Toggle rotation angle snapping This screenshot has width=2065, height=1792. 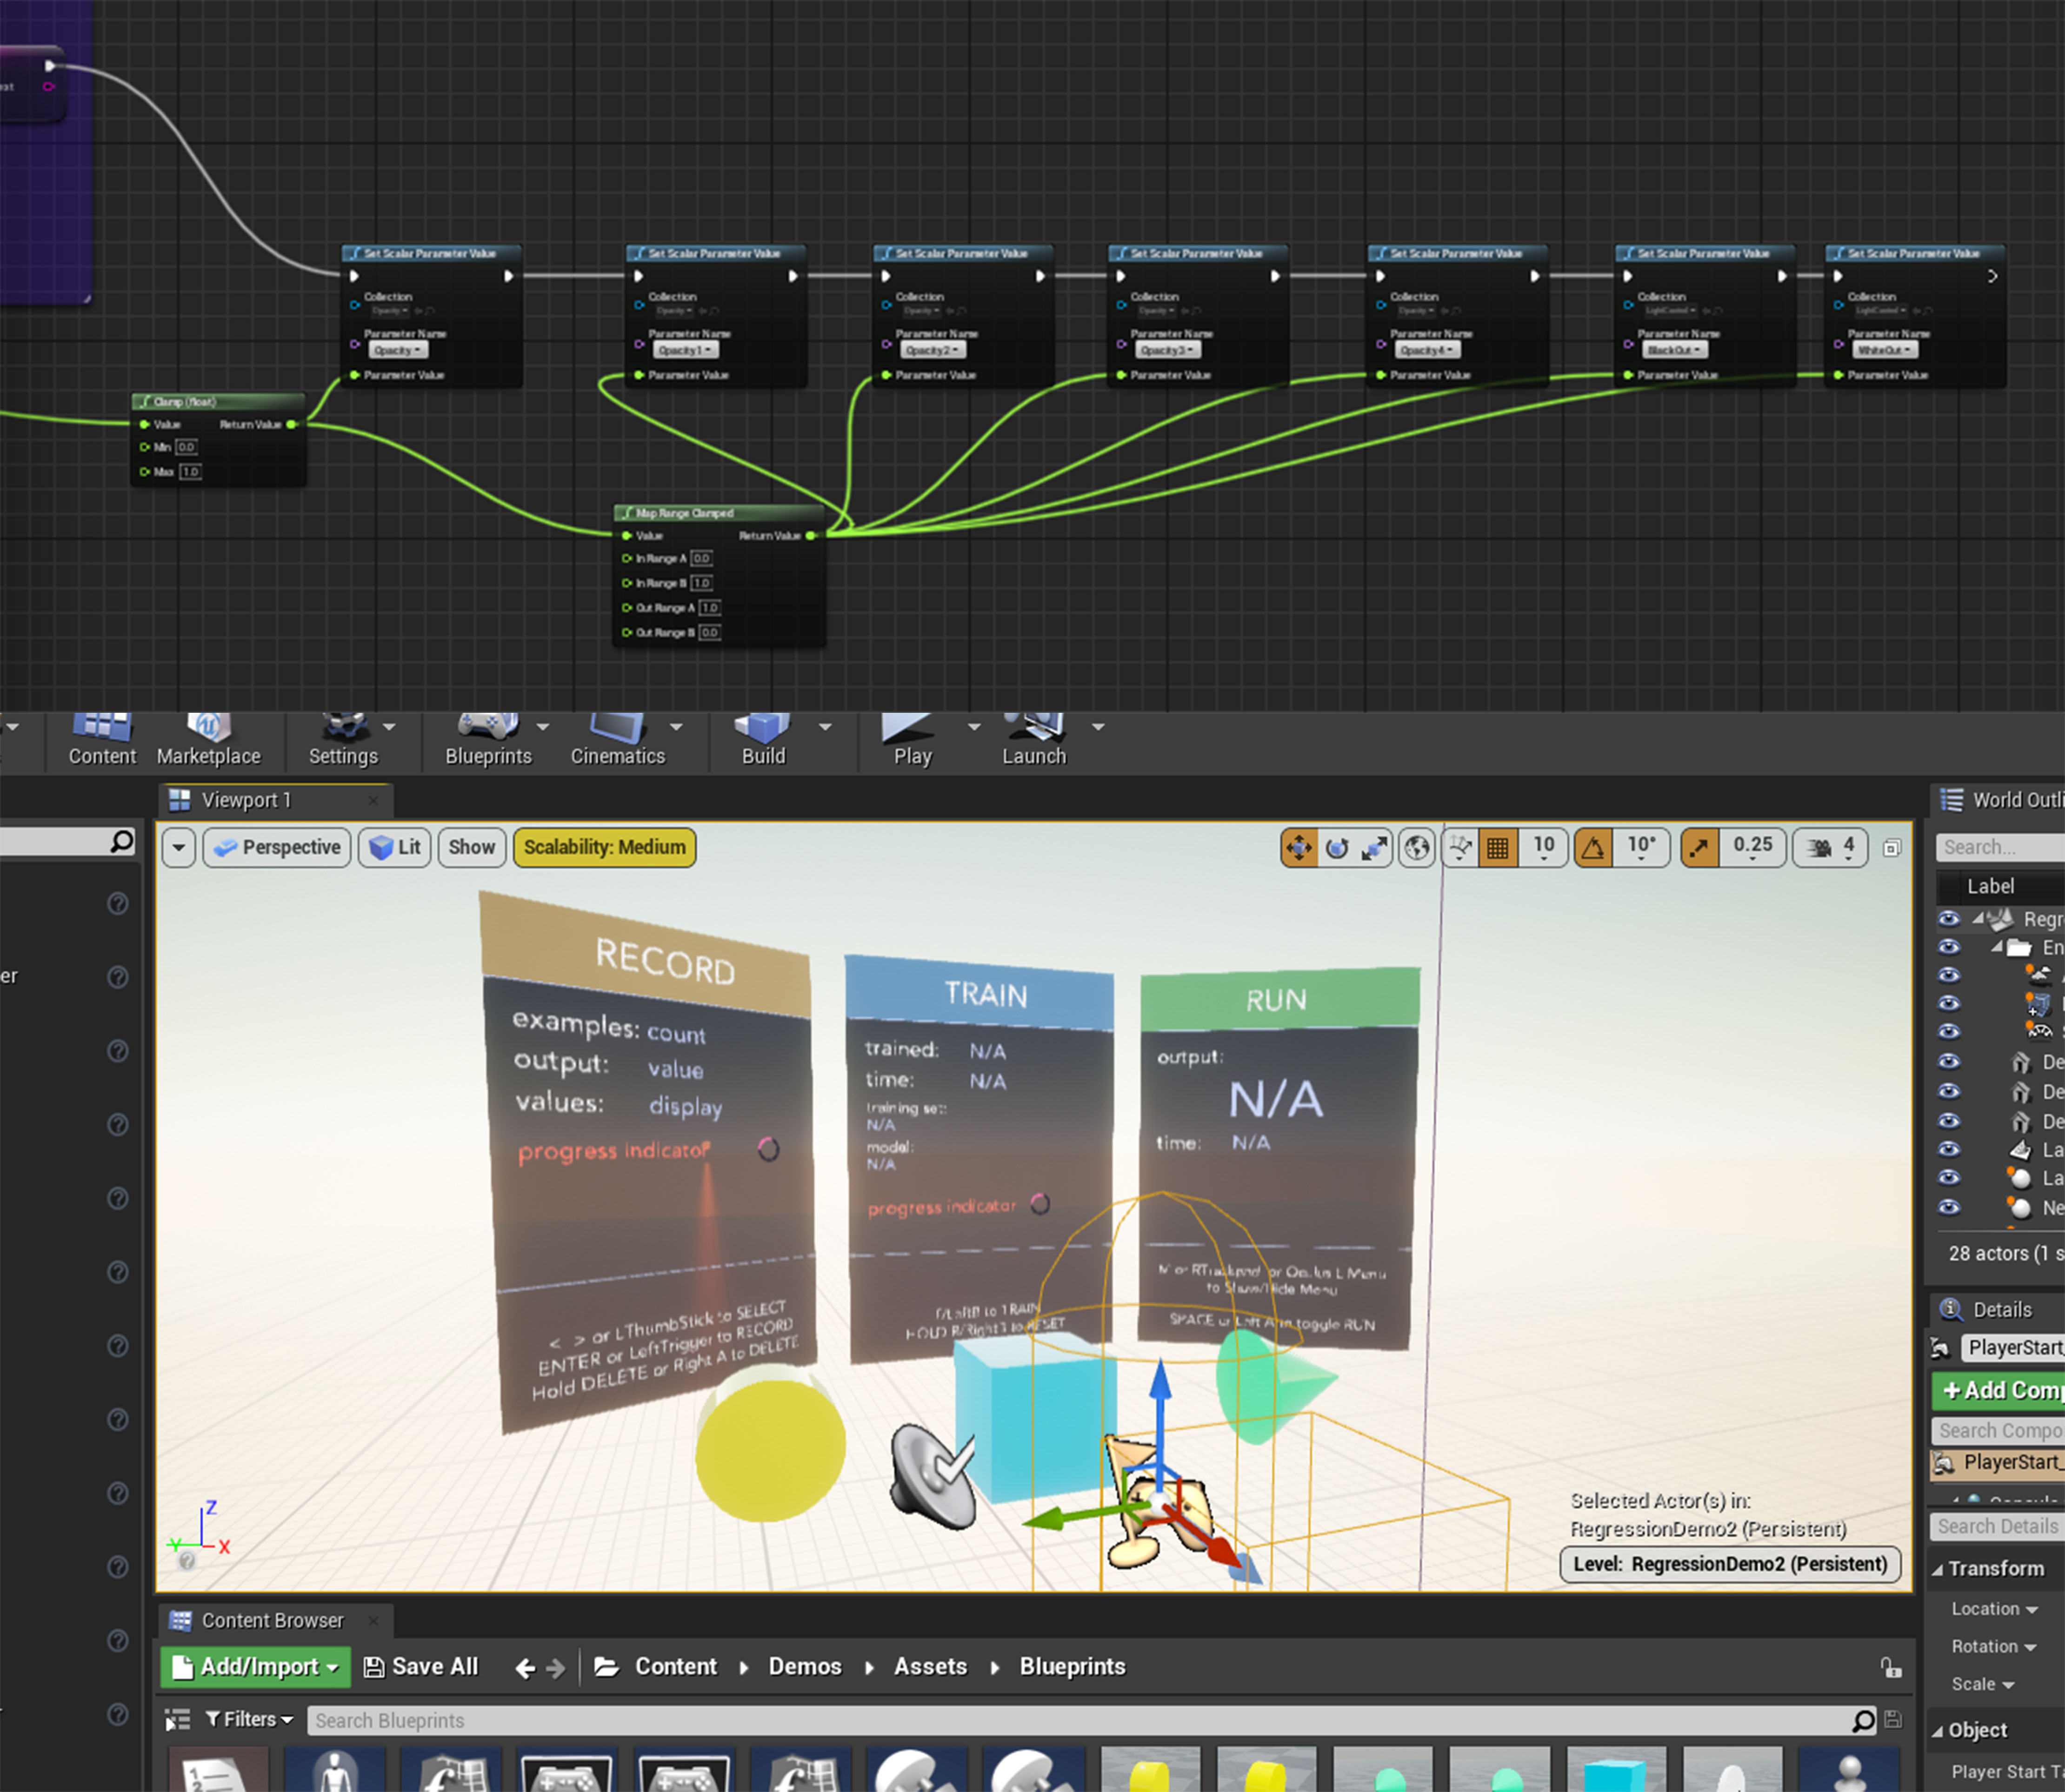pyautogui.click(x=1593, y=848)
